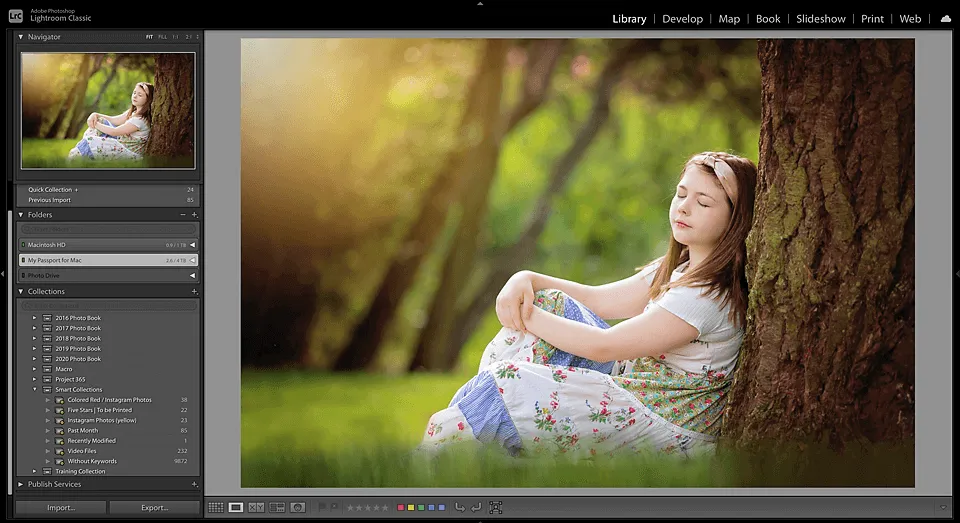960x523 pixels.
Task: Click the plus icon on Collections panel
Action: point(194,292)
